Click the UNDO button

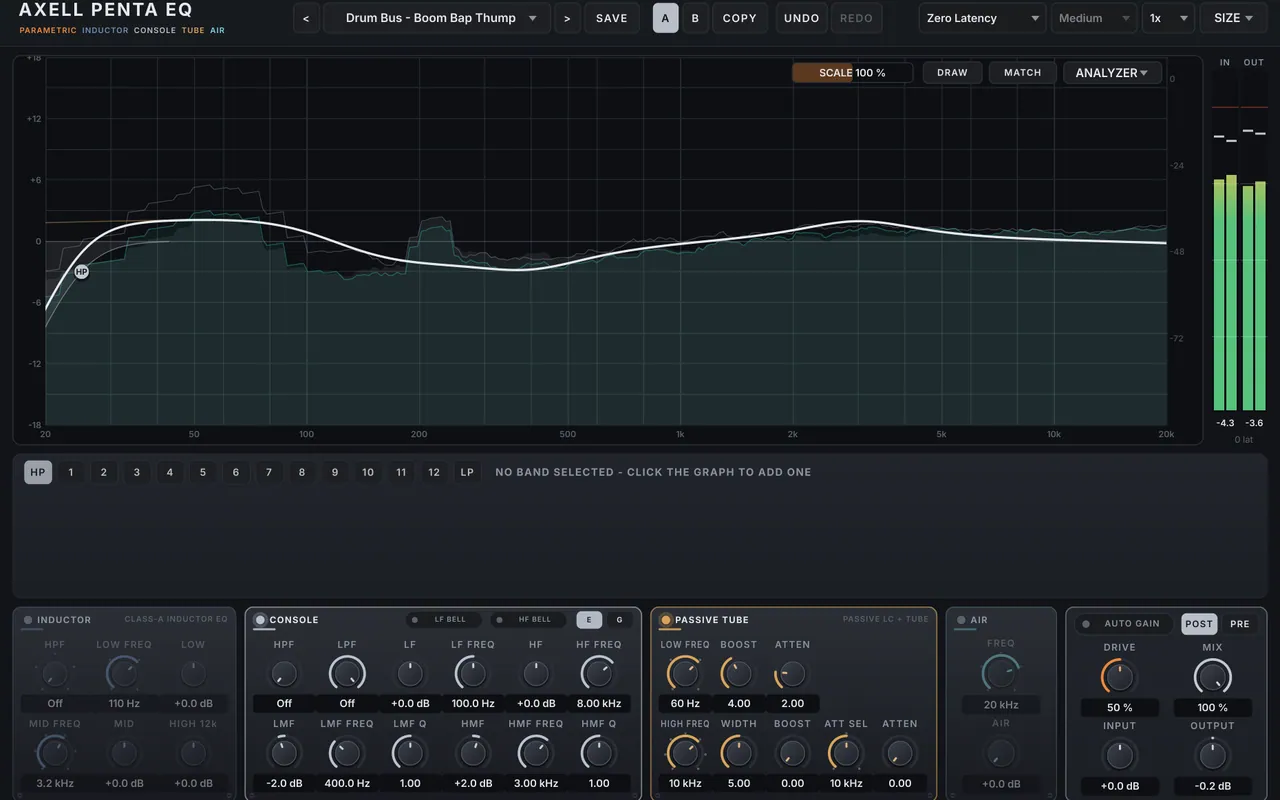tap(802, 18)
